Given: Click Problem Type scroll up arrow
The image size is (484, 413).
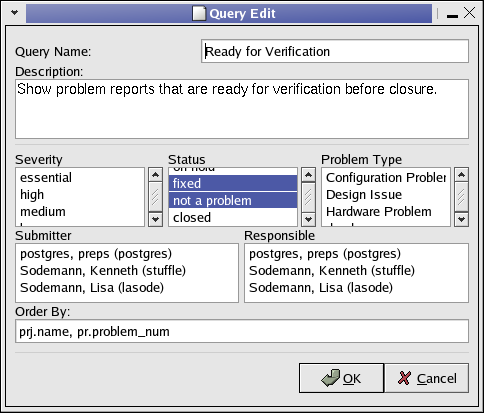Looking at the screenshot, I should 461,174.
